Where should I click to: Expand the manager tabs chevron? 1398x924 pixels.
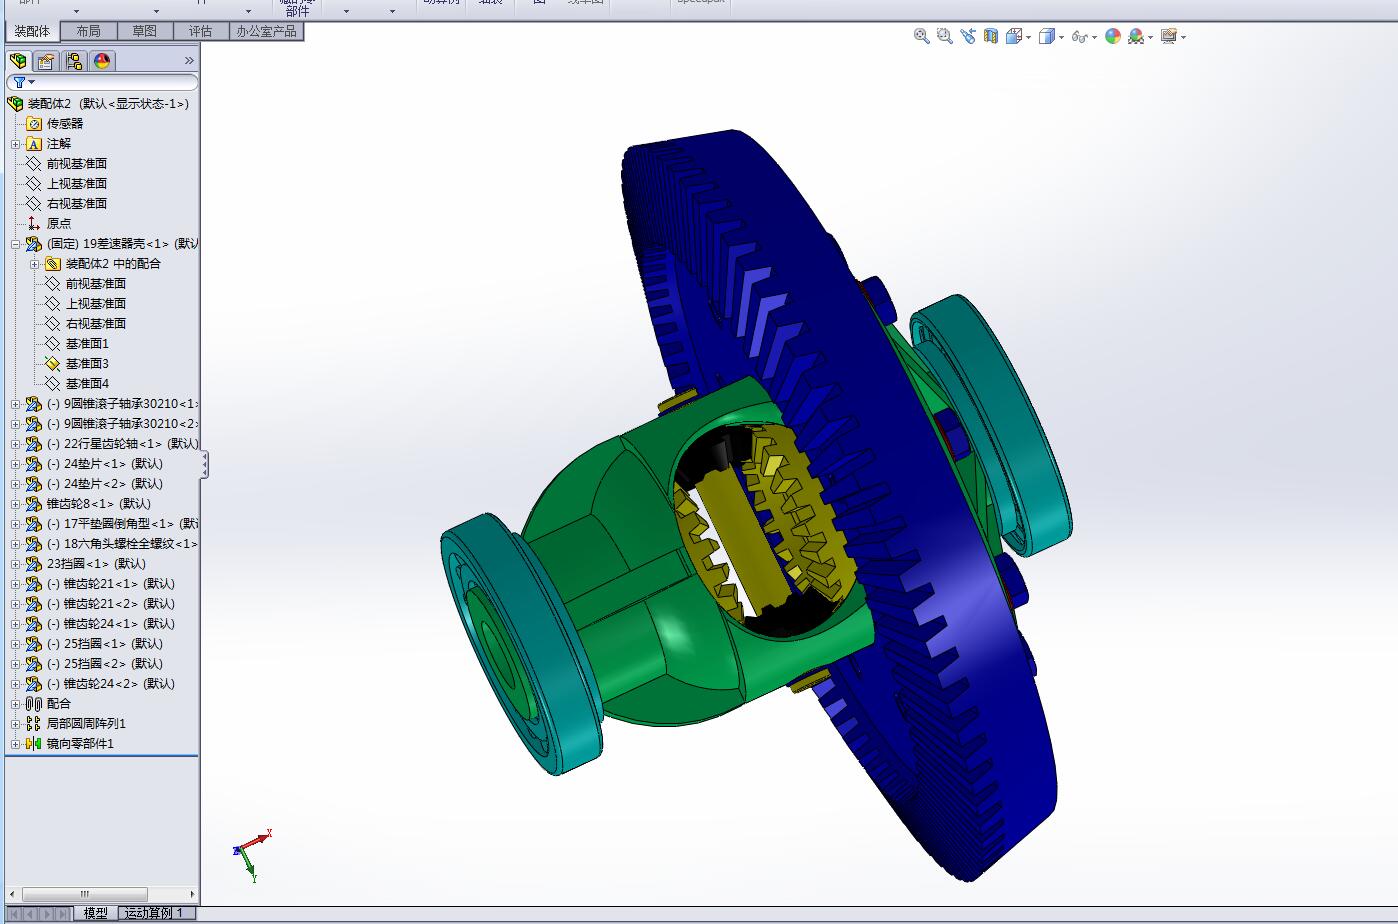(x=189, y=61)
